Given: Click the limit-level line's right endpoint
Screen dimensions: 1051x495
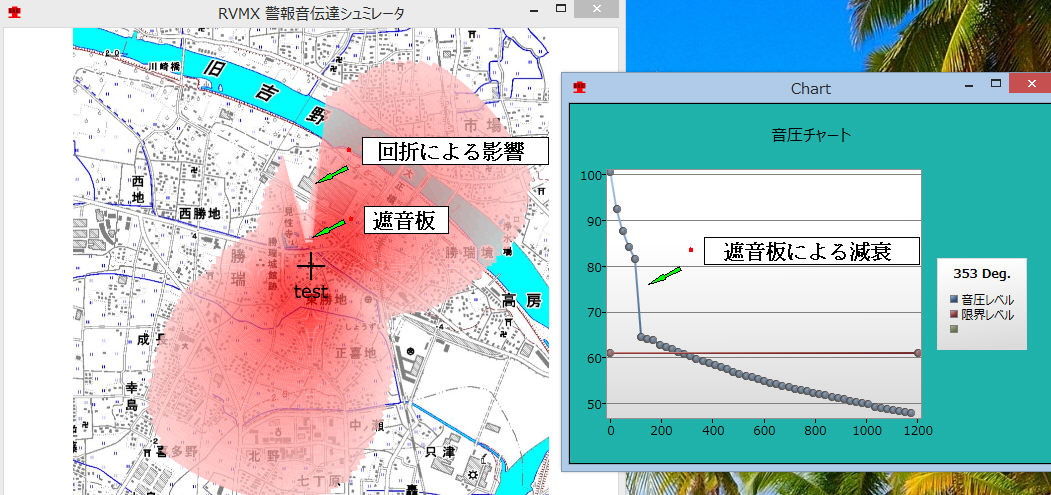Looking at the screenshot, I should 917,353.
